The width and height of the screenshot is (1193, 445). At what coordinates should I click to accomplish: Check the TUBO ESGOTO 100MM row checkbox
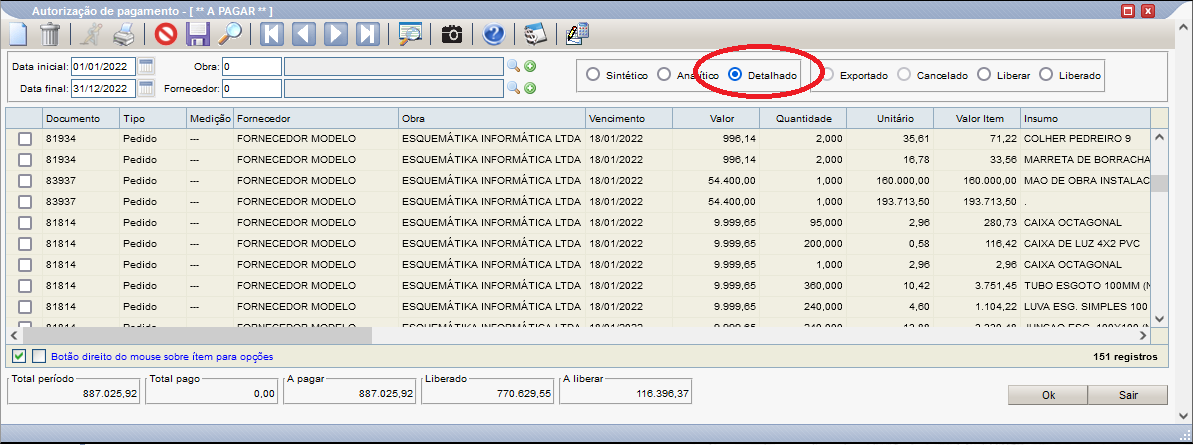tap(25, 286)
